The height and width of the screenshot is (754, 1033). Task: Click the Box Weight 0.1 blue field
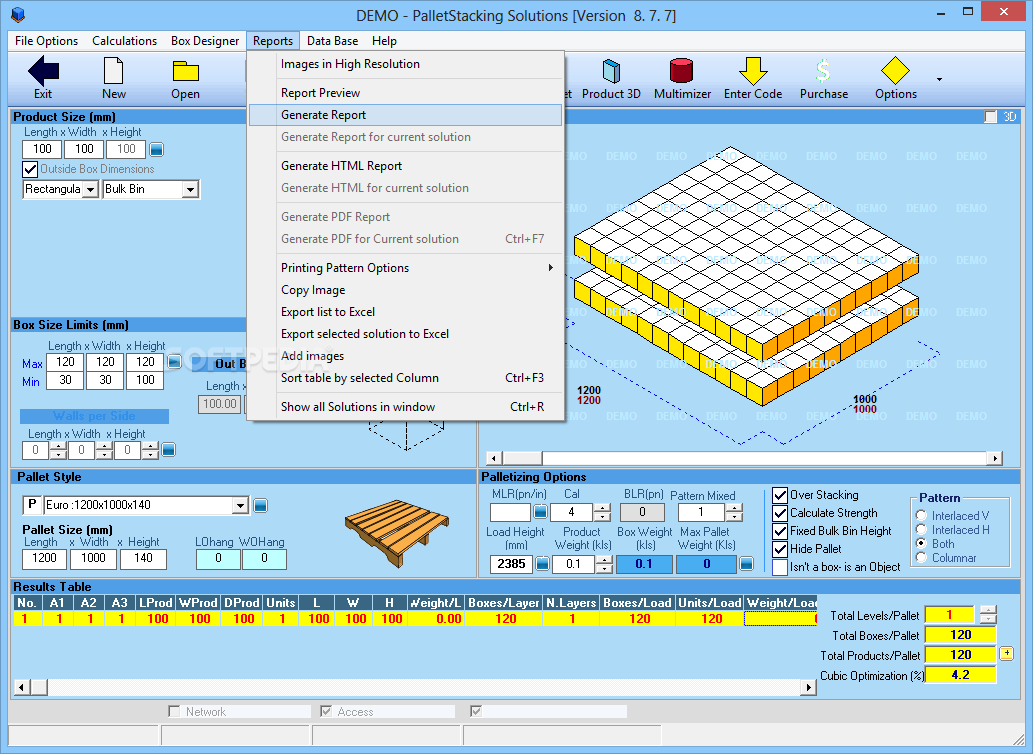click(644, 564)
